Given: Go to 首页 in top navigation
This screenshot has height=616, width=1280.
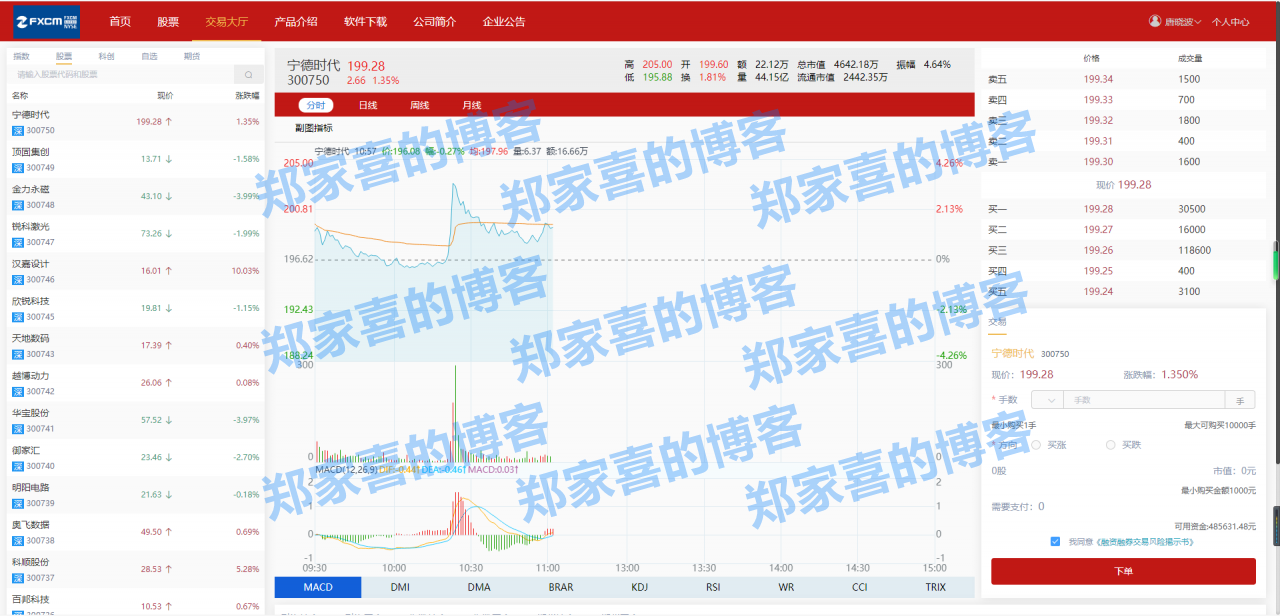Looking at the screenshot, I should click(120, 21).
